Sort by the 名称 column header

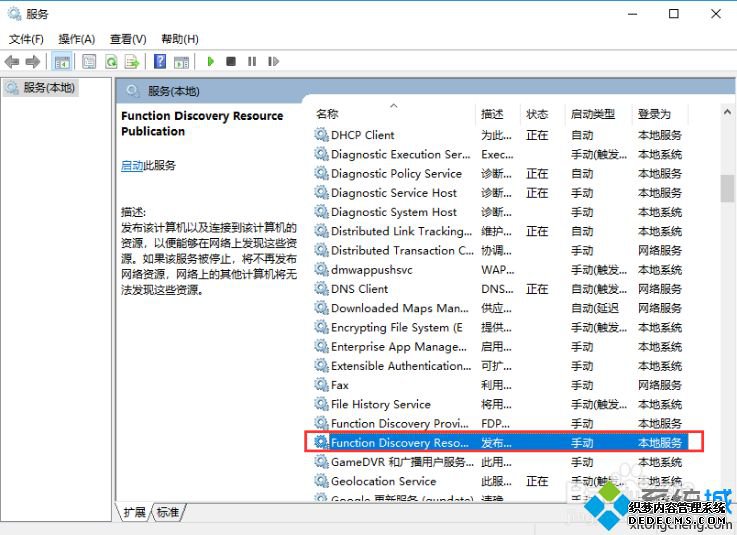tap(394, 114)
